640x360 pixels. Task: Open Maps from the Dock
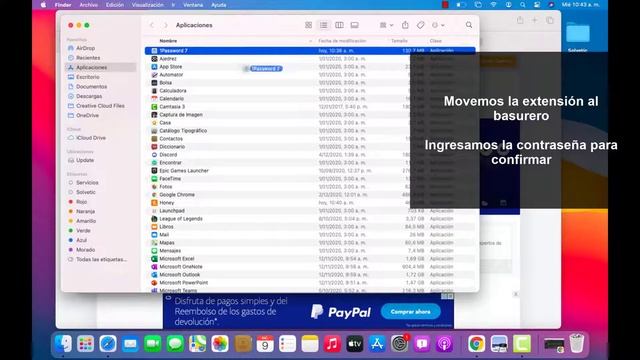(198, 344)
